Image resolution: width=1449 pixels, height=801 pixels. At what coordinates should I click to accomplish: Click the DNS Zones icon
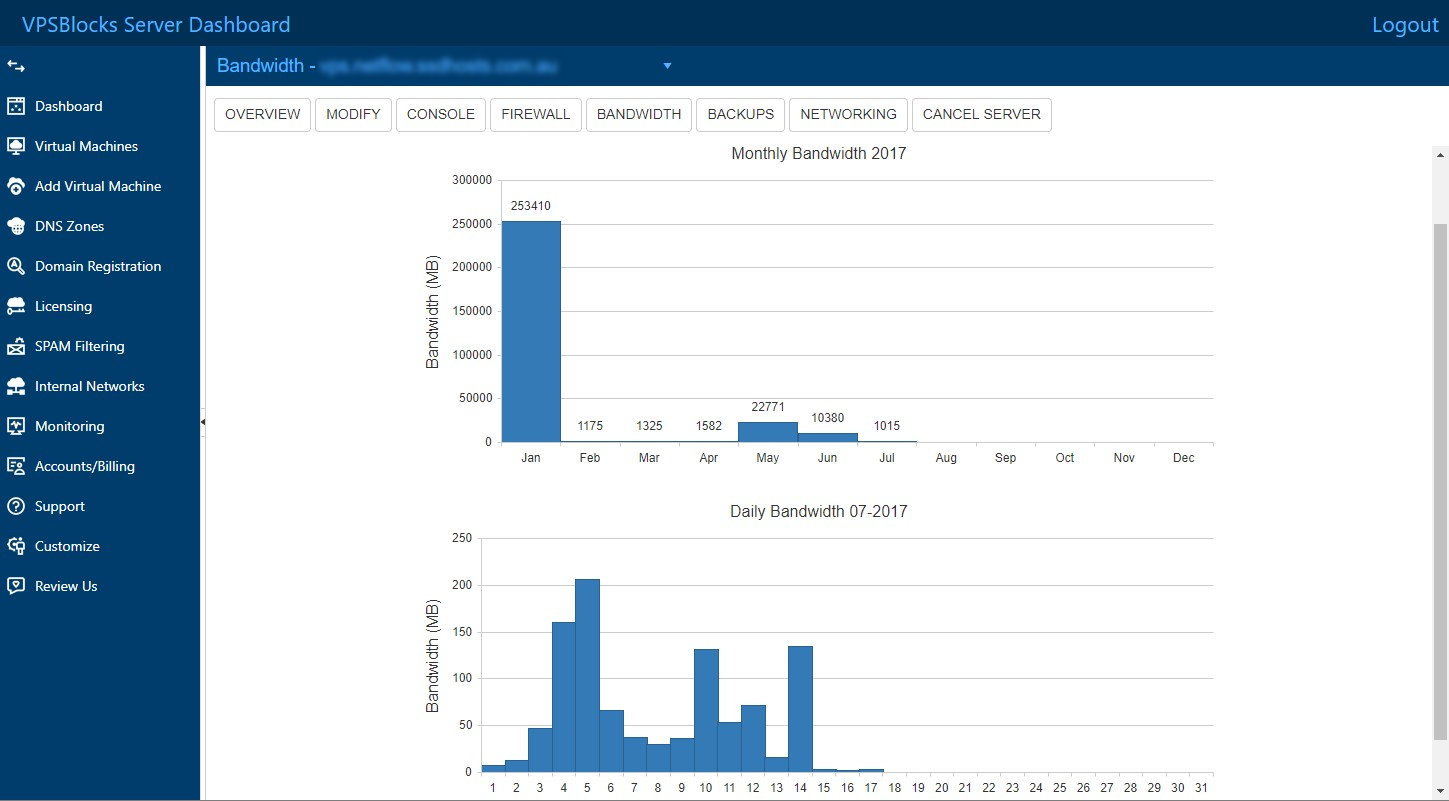(16, 226)
